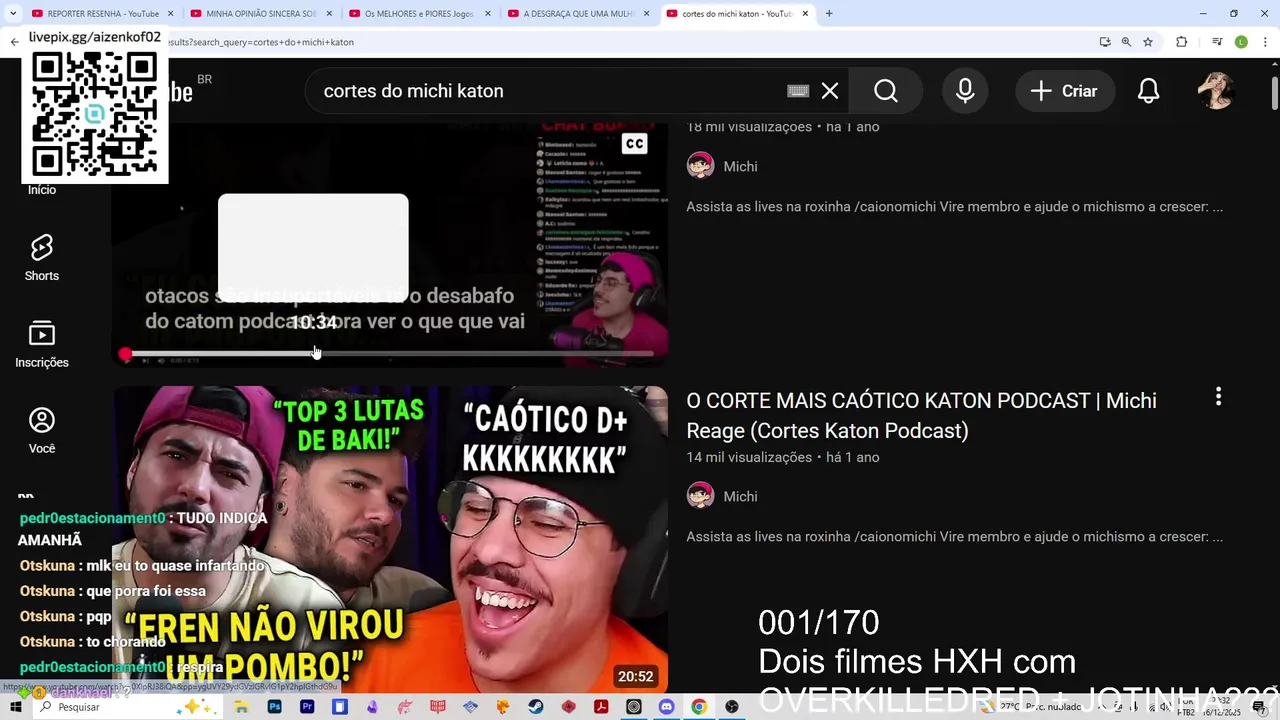Screen dimensions: 1280x720
Task: Open the browser extensions puzzle icon
Action: pos(1182,42)
